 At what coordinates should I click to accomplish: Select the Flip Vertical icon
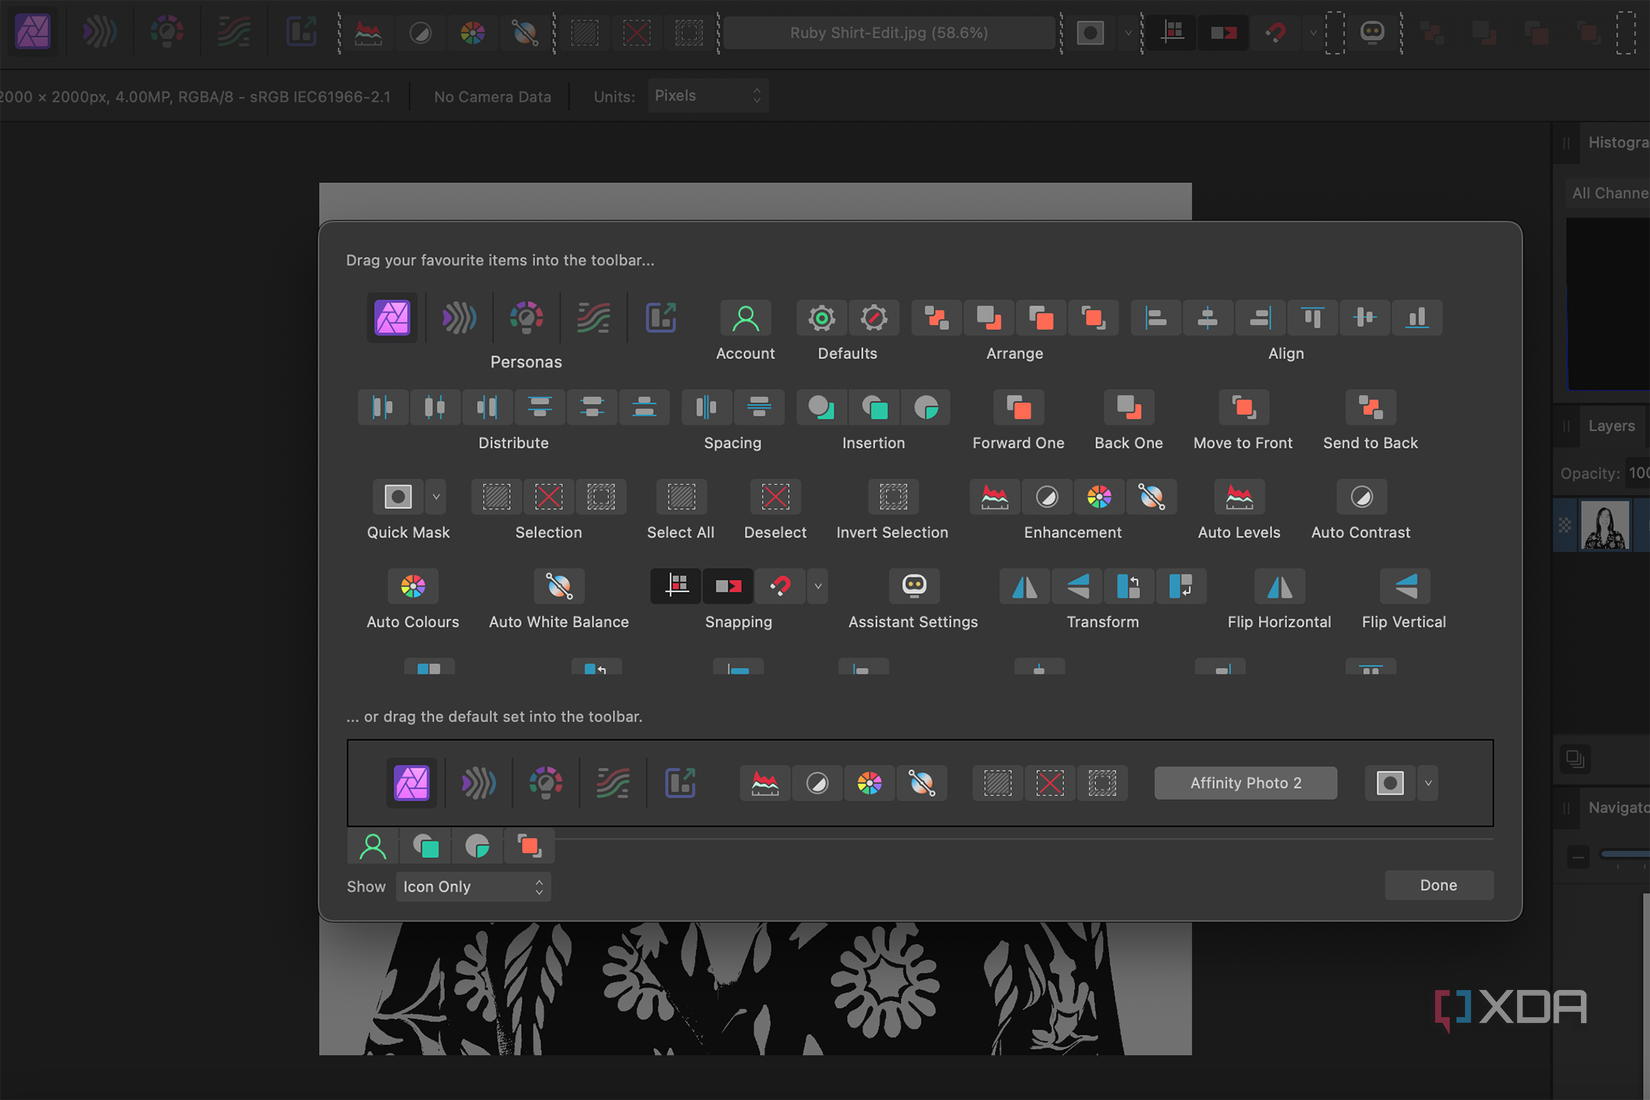[x=1404, y=586]
